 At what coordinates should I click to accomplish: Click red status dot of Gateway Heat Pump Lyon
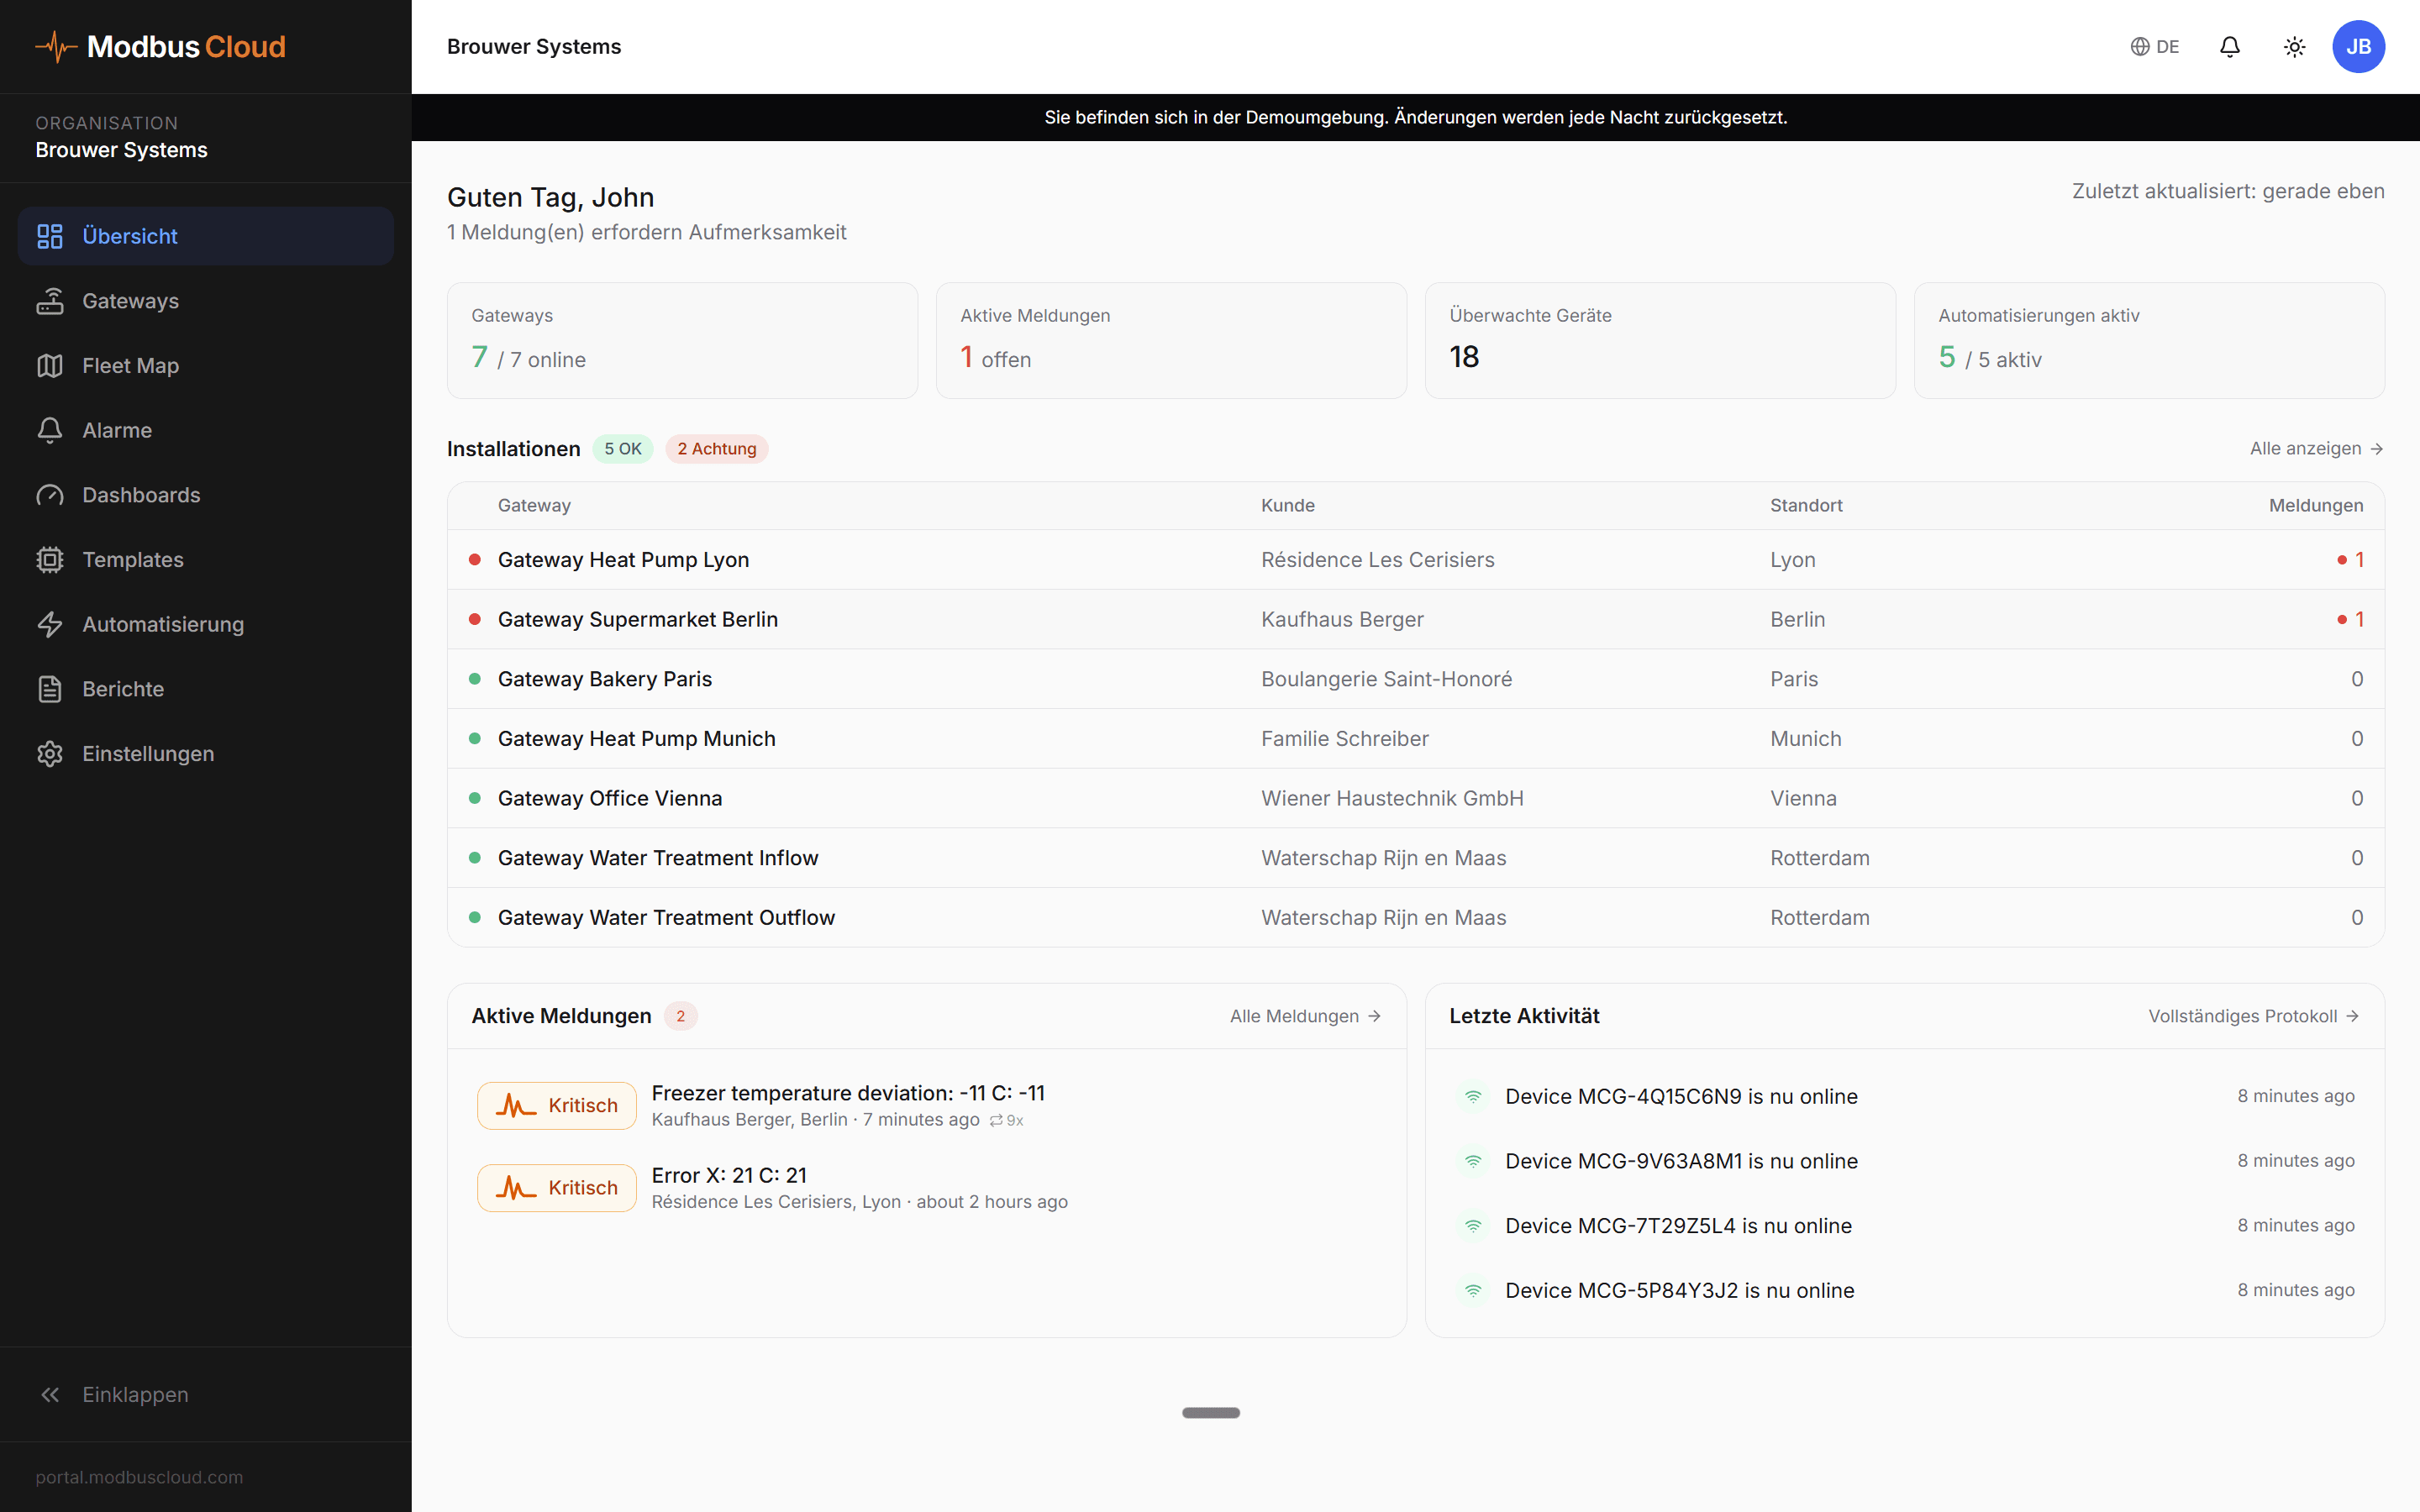pos(475,560)
